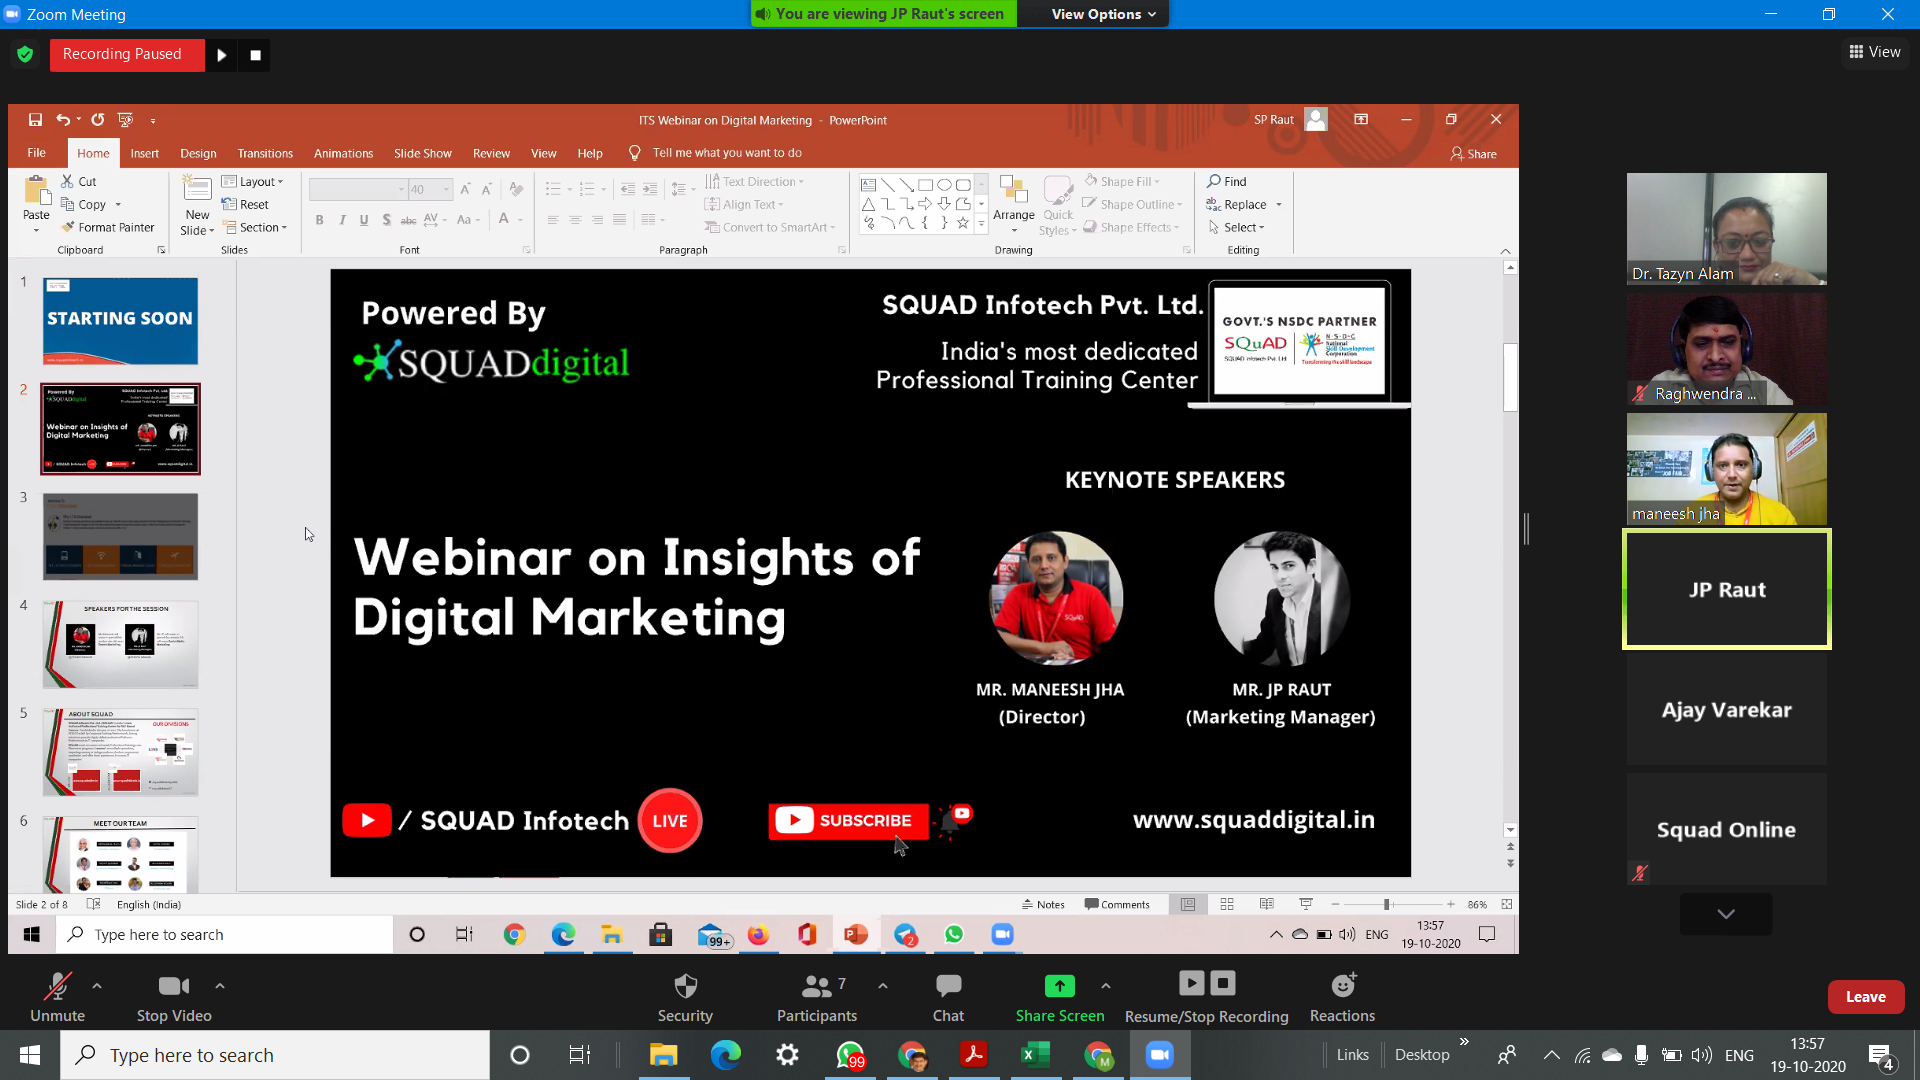Stop Video in Zoom toolbar

click(x=174, y=997)
